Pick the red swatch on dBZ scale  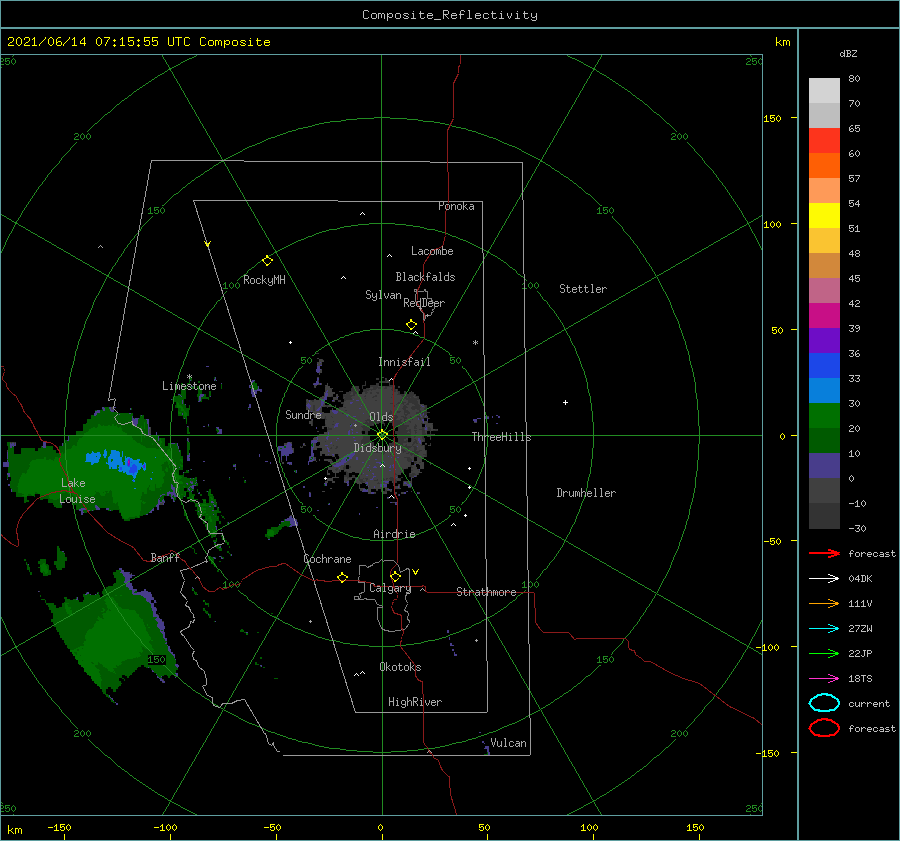tap(824, 141)
